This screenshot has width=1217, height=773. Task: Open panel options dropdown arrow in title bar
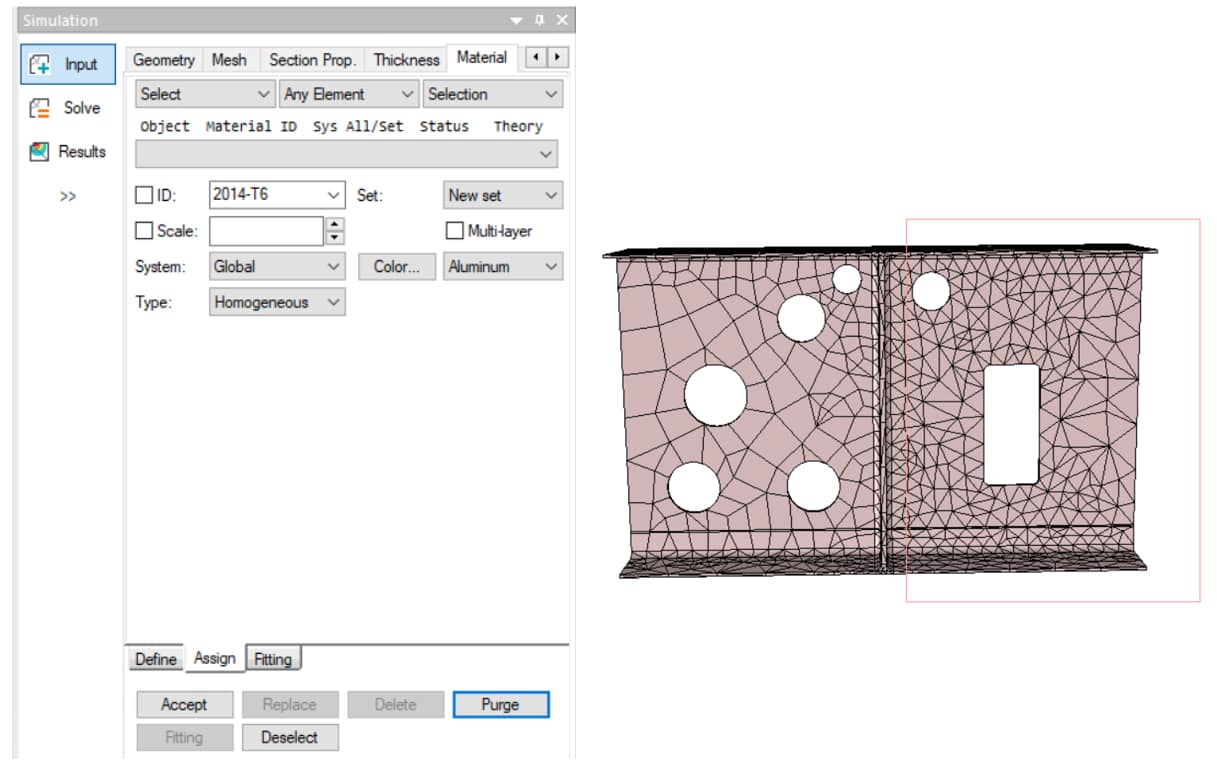coord(516,20)
